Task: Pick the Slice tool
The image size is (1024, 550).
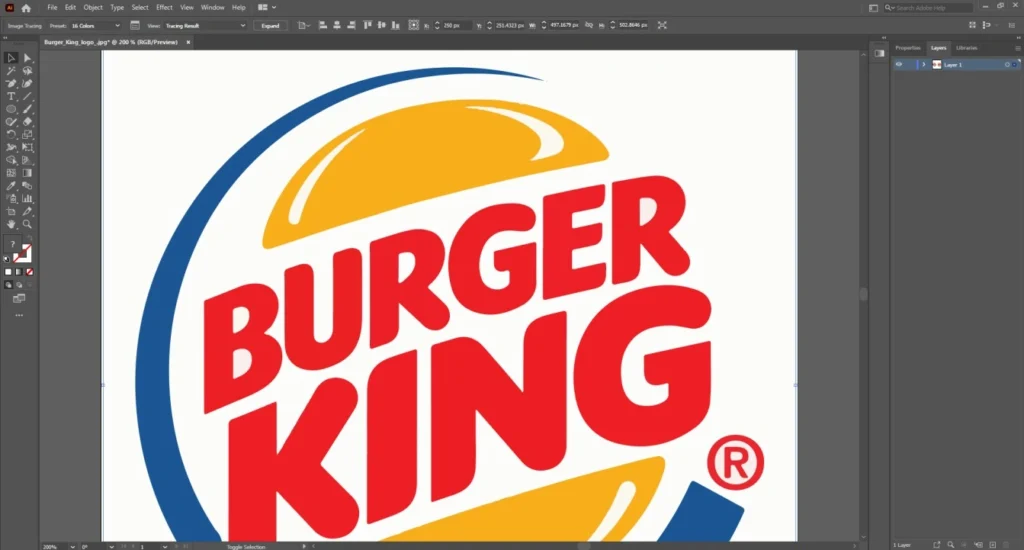Action: coord(27,212)
